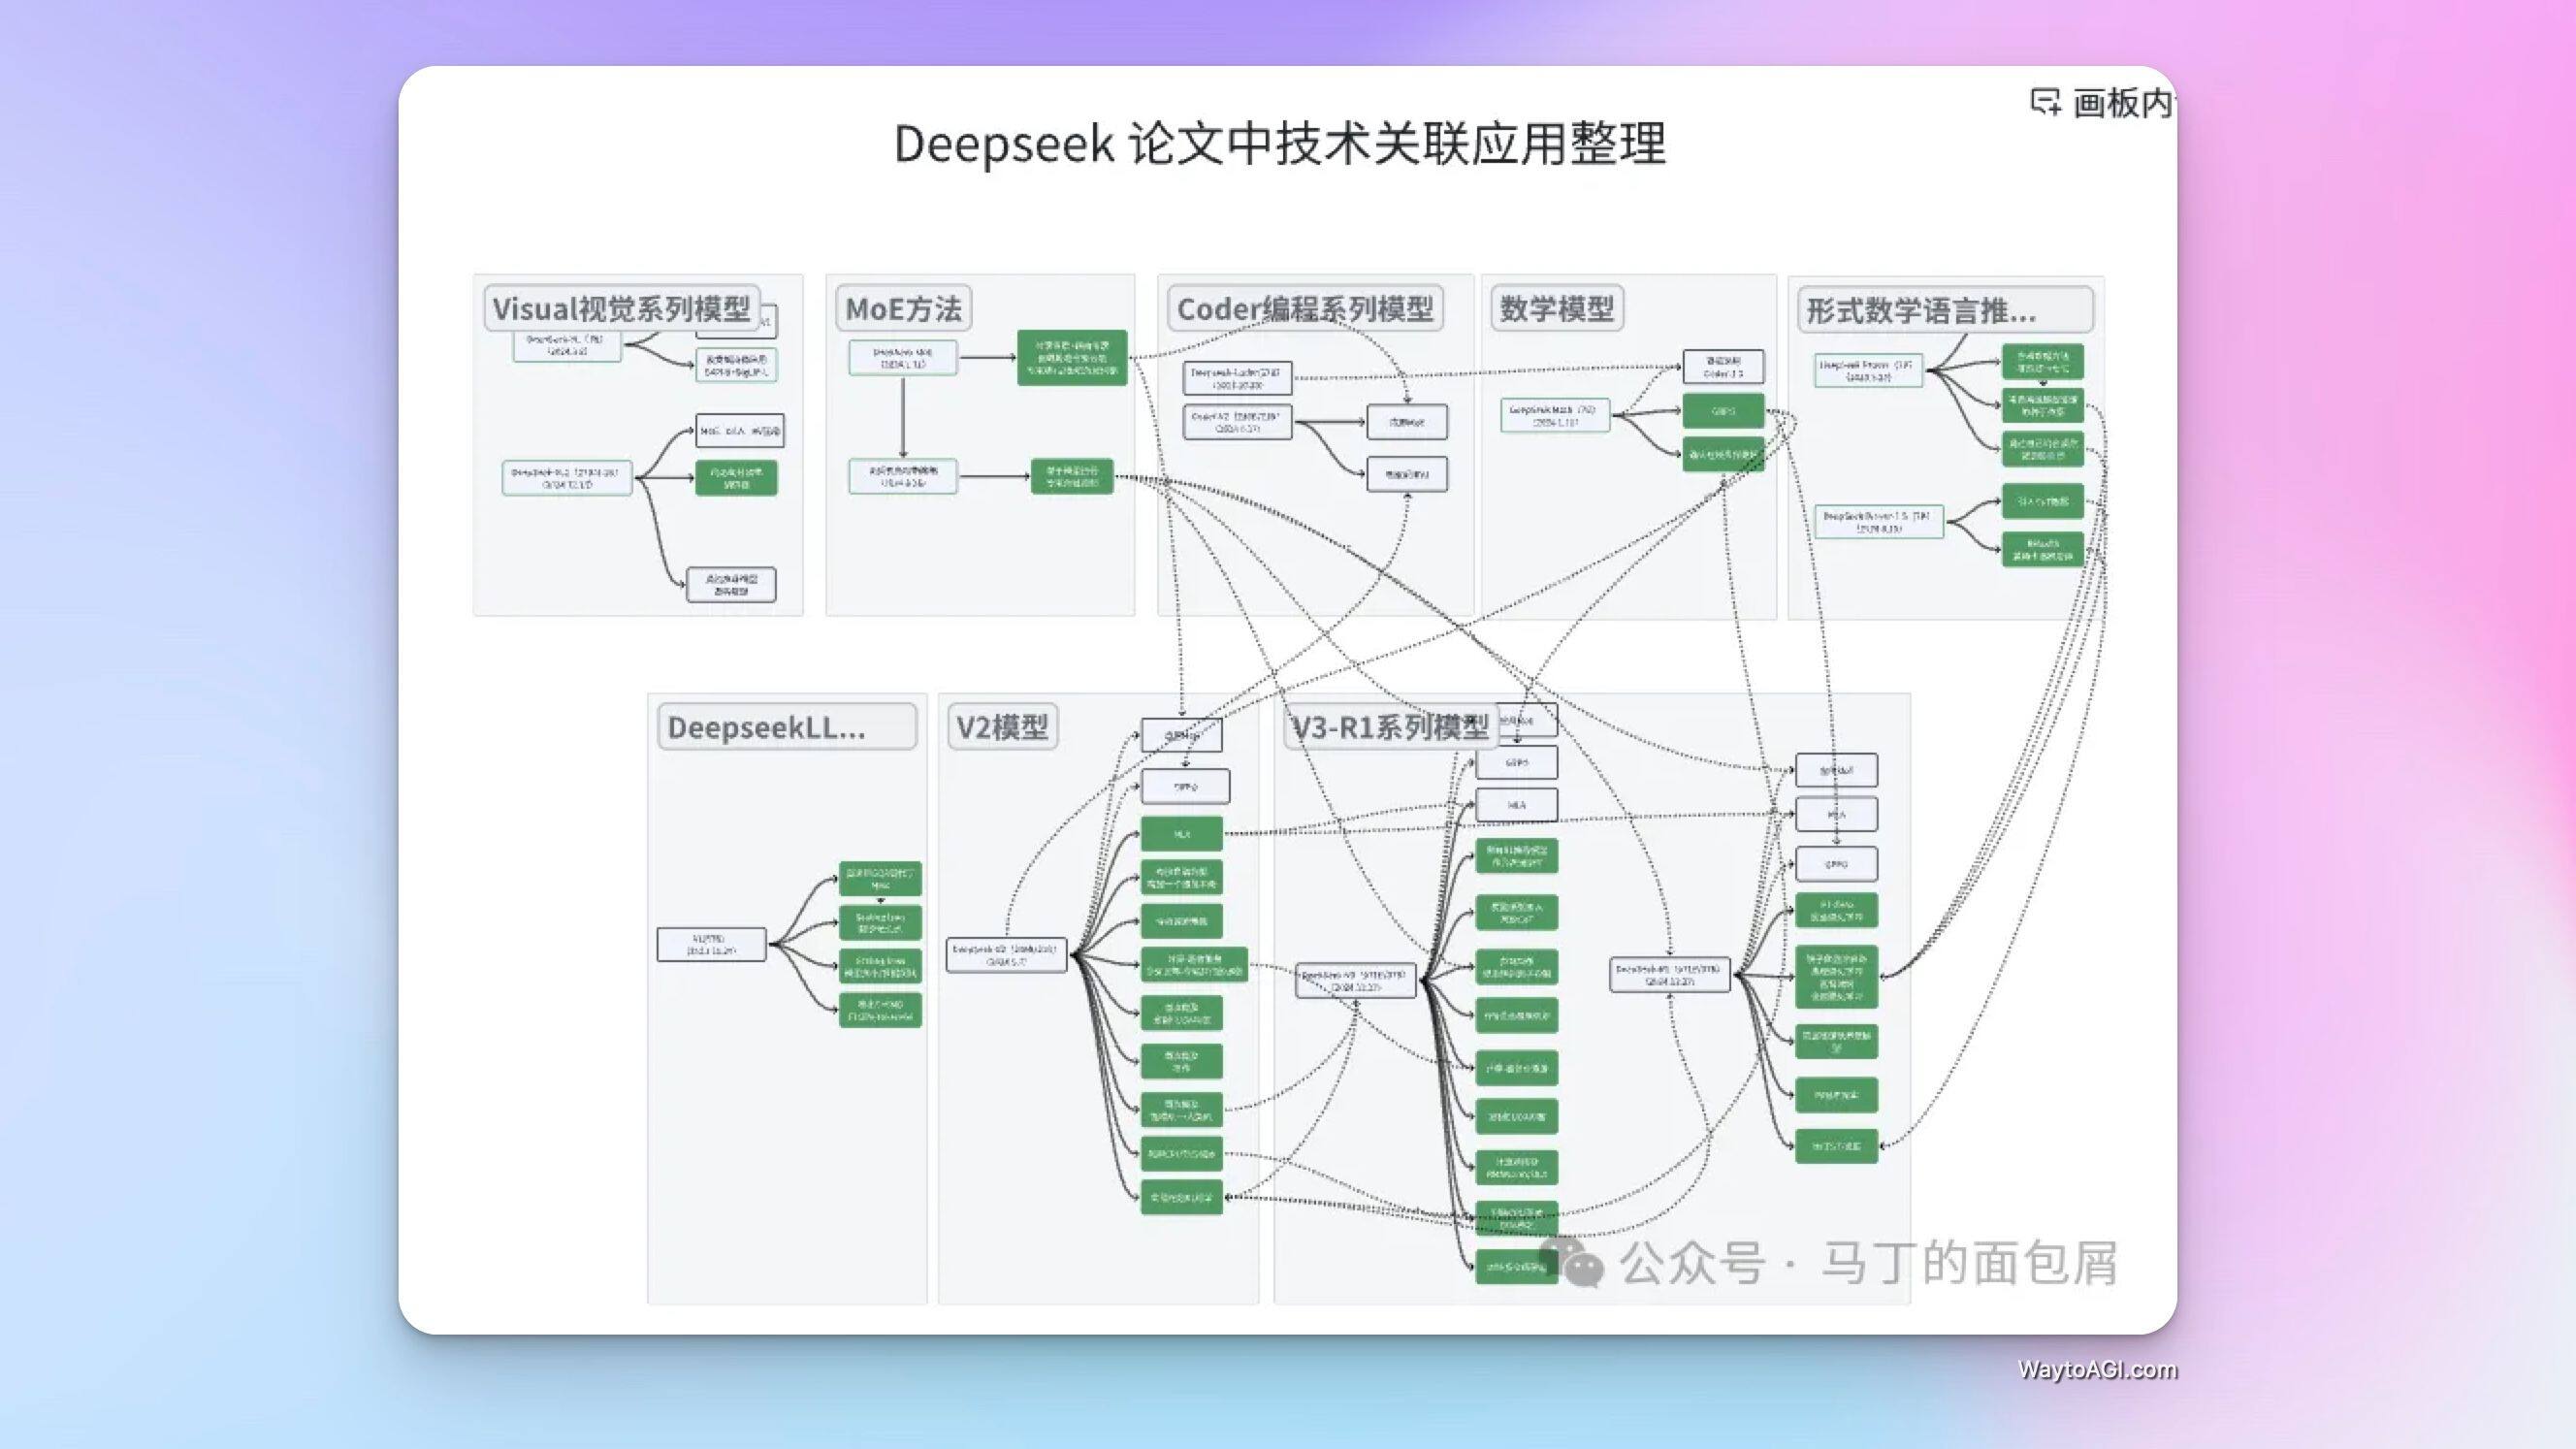Click the green MLA node in V2模型
This screenshot has width=2576, height=1449.
(x=1181, y=833)
